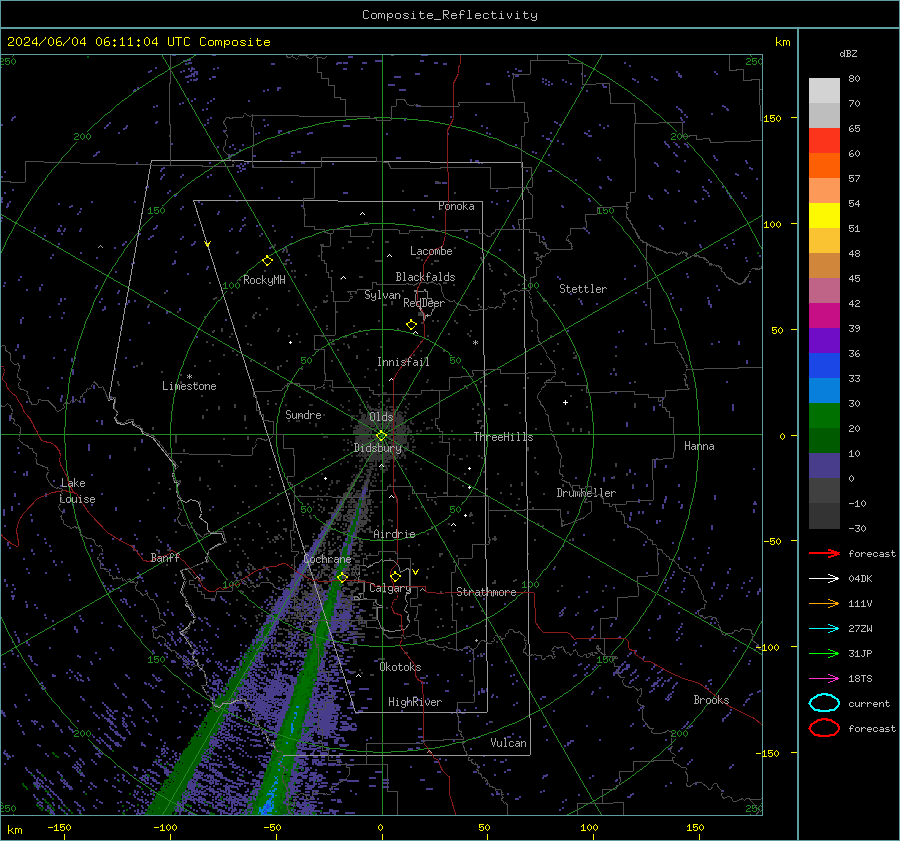The height and width of the screenshot is (841, 900).
Task: Click the cyan current ellipse in legend
Action: (824, 703)
